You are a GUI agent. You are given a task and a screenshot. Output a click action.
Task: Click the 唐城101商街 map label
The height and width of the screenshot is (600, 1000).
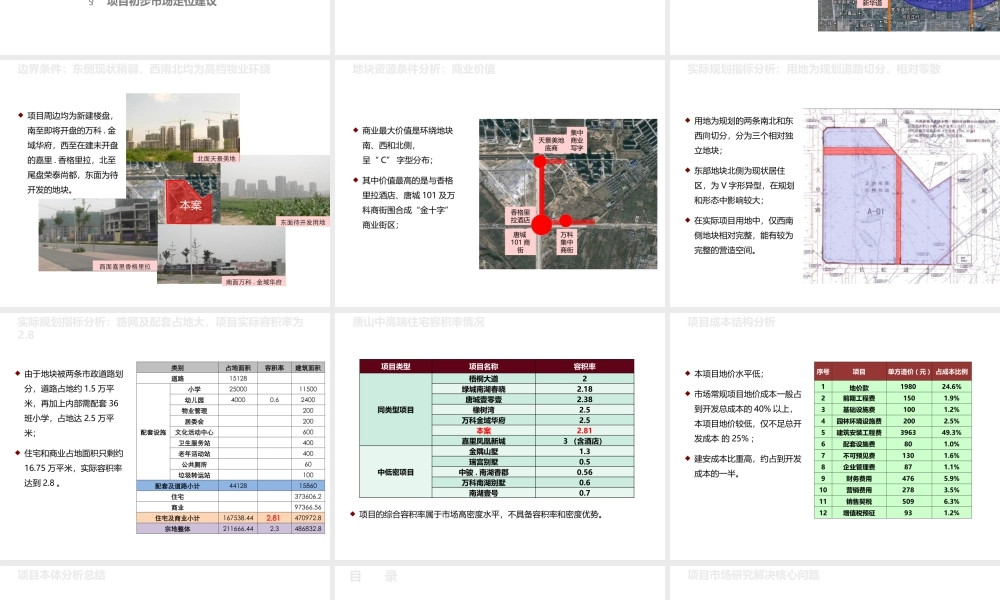(x=520, y=242)
